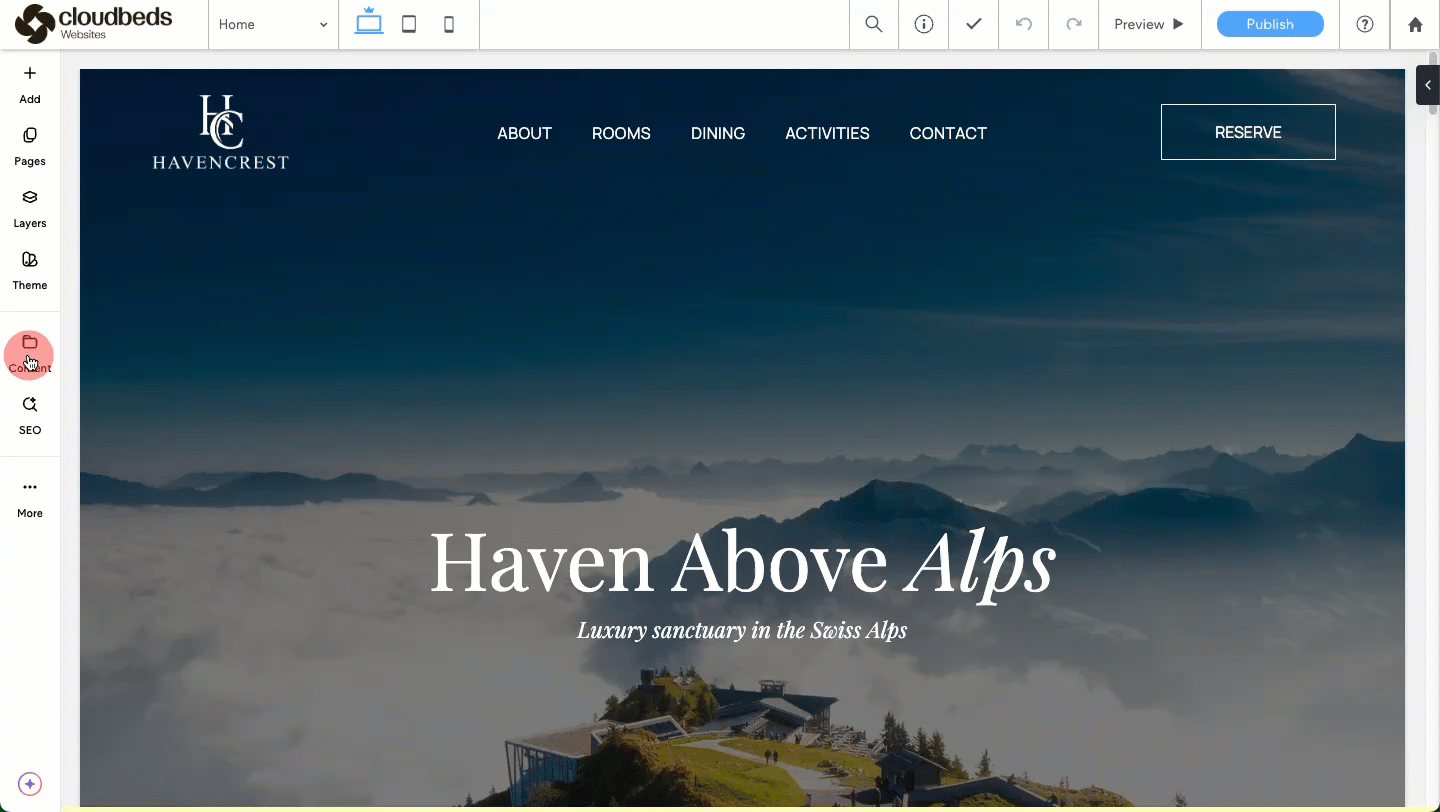
Task: Open the SEO panel
Action: click(30, 415)
